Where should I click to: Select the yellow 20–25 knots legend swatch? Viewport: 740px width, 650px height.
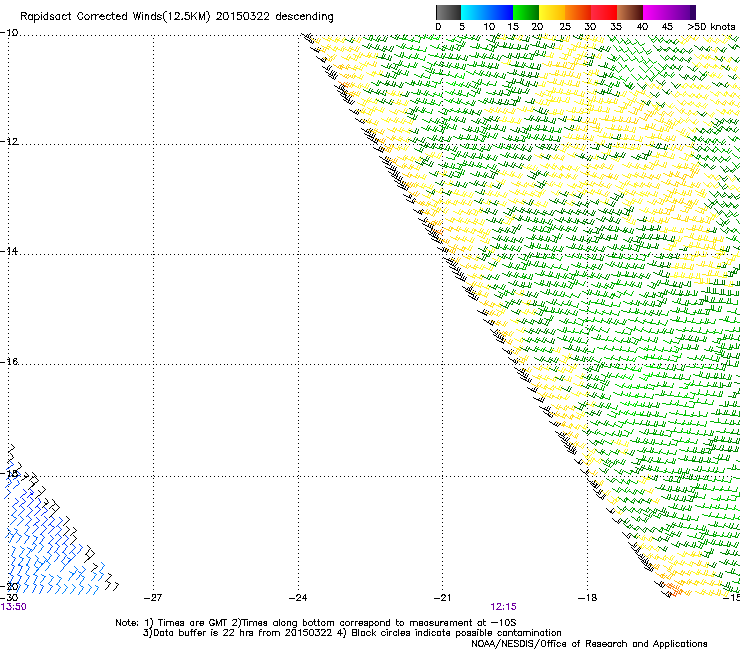coord(552,12)
